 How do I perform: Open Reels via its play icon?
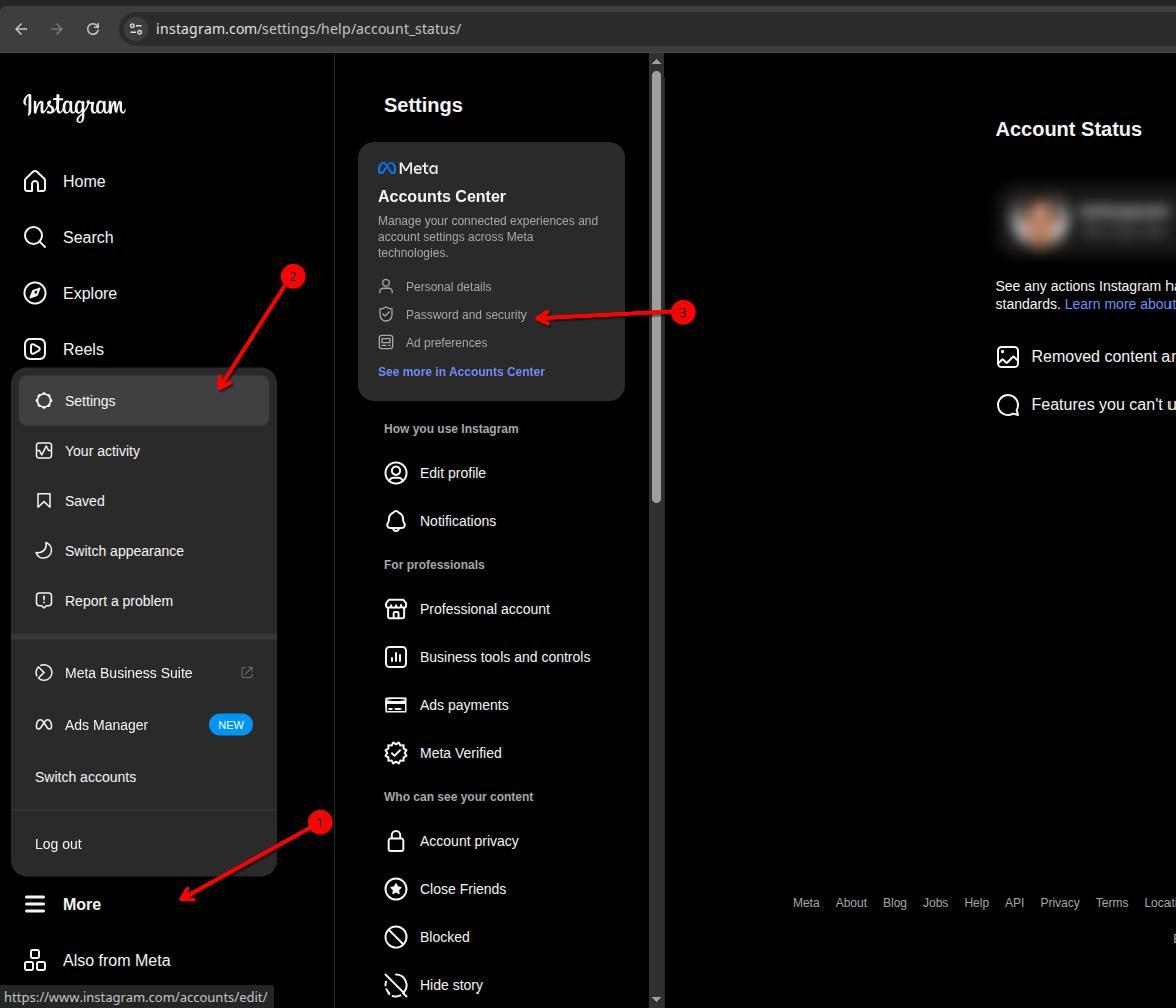[x=35, y=349]
